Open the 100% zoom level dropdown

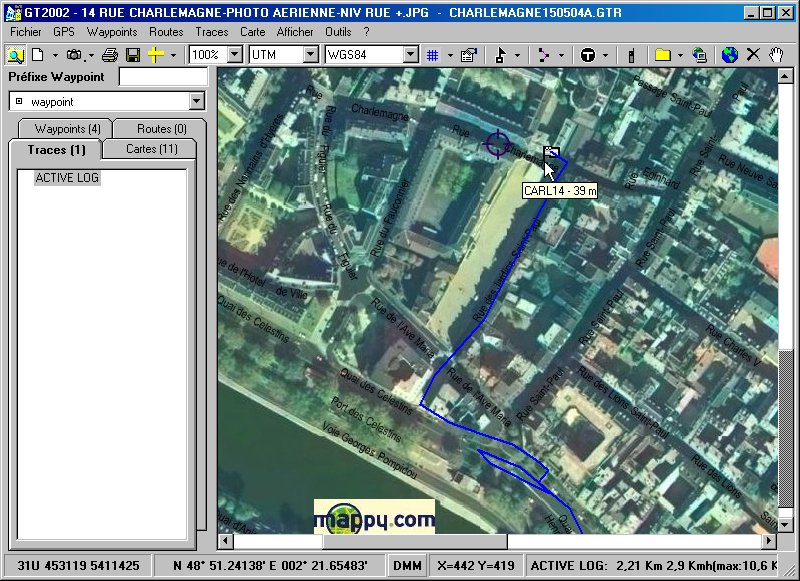[x=234, y=55]
